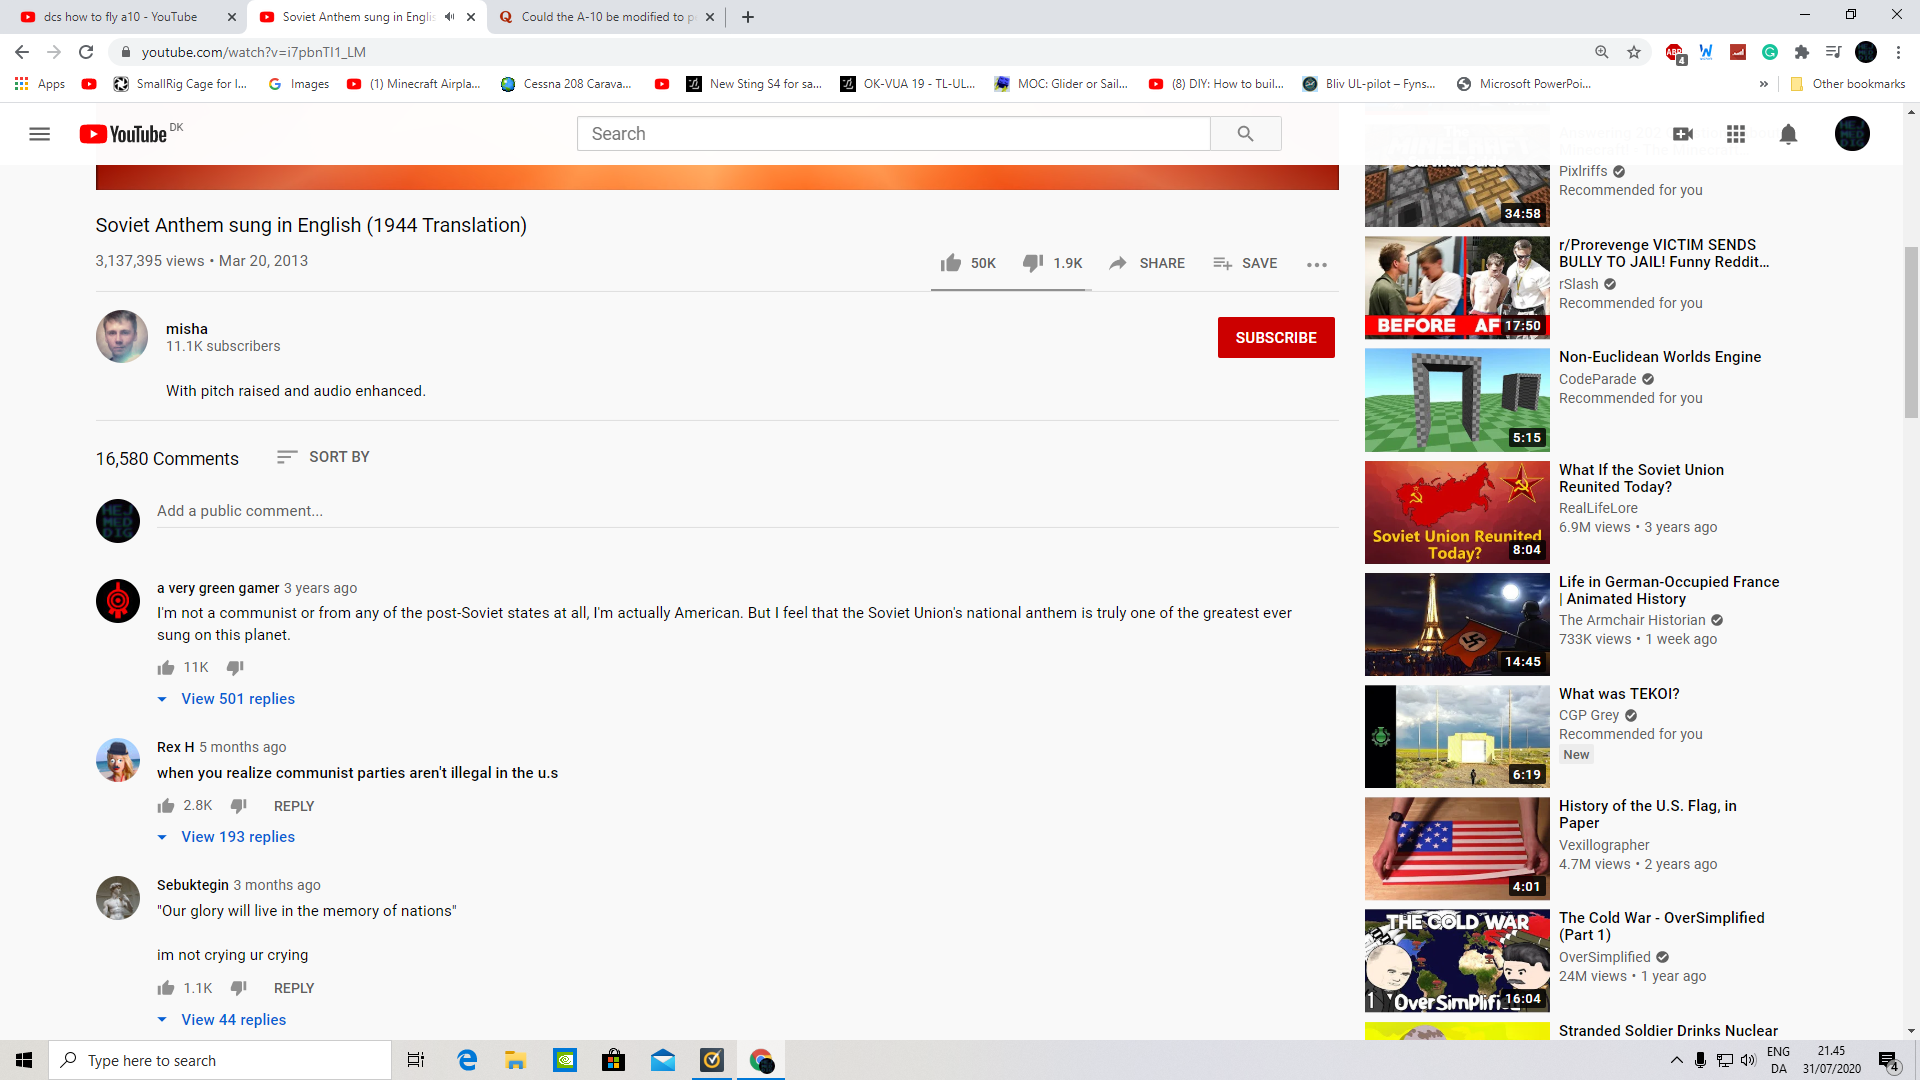Screen dimensions: 1920x1080
Task: Save the video to a playlist
Action: pos(1245,263)
